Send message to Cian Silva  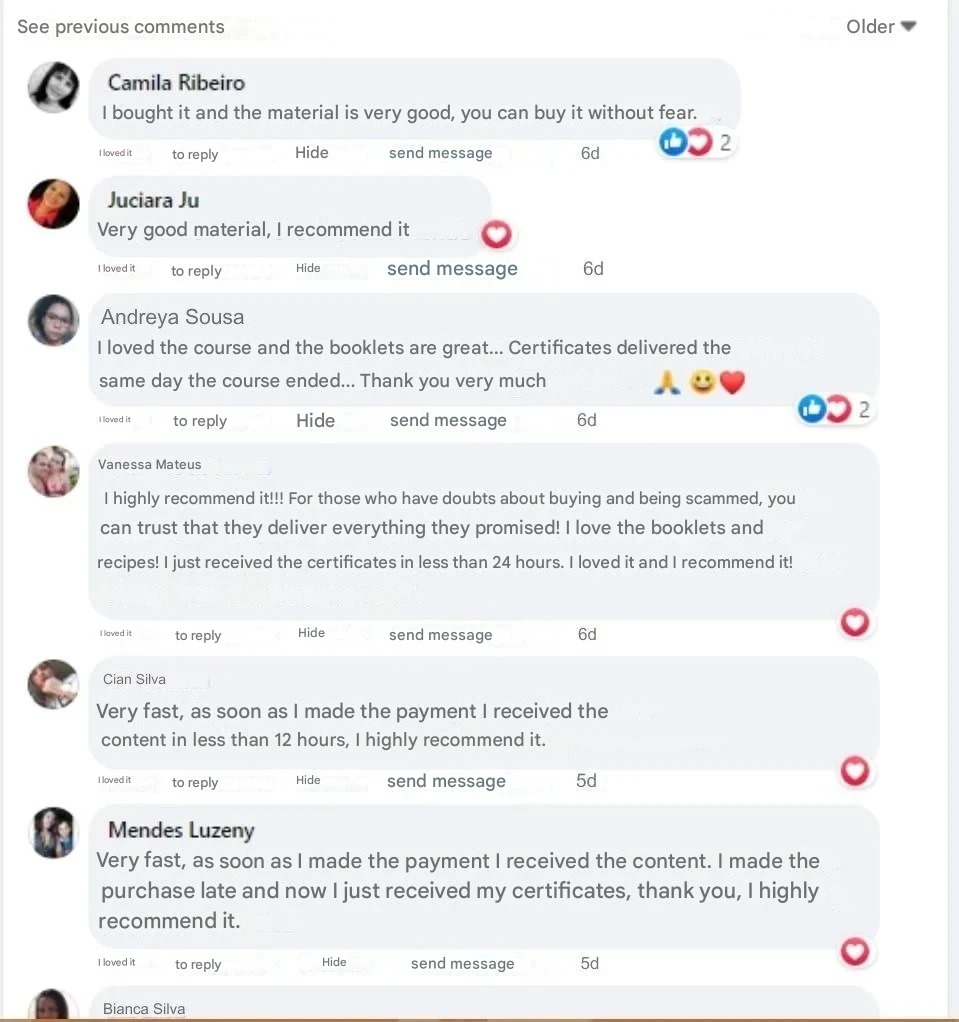[446, 782]
